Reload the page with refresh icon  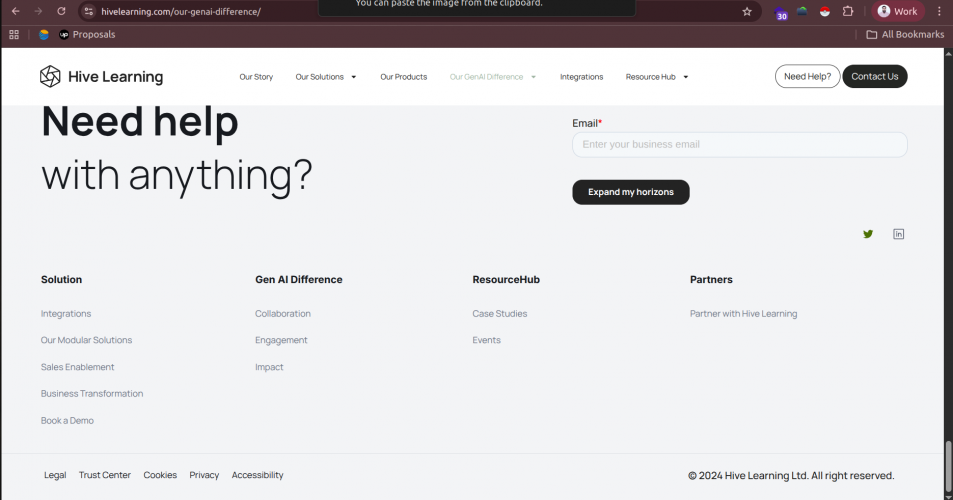61,12
